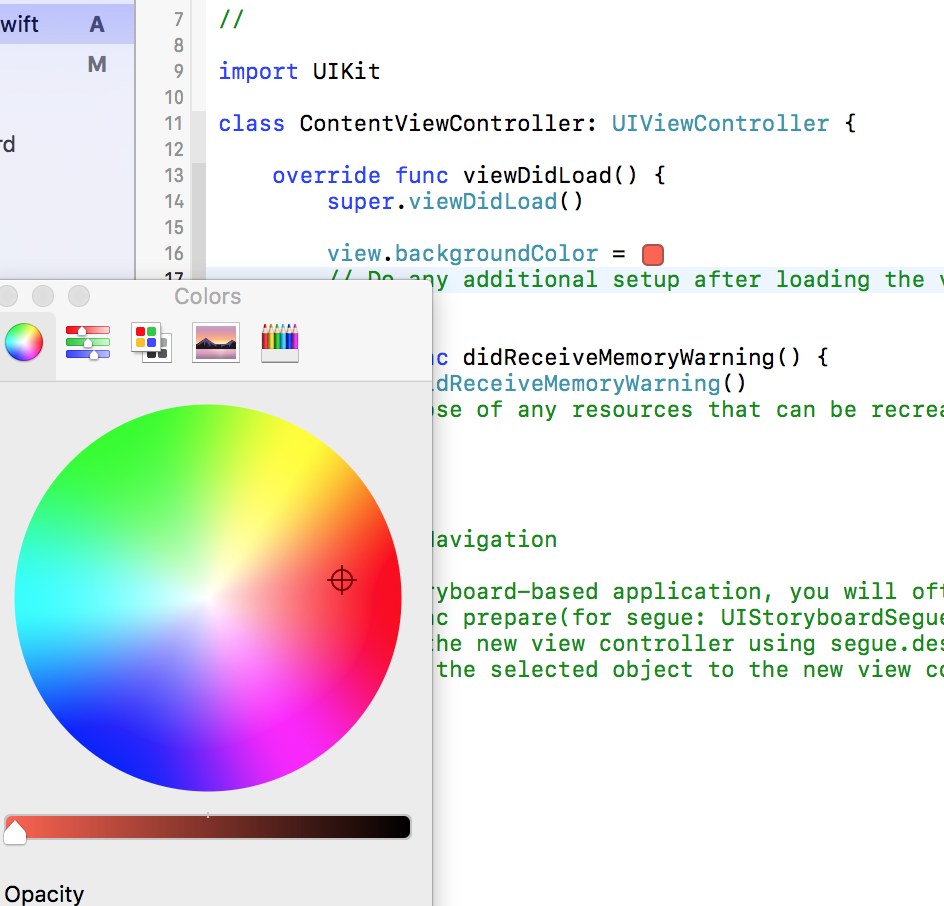Viewport: 944px width, 906px height.
Task: Click 'UIKit' in the import line
Action: pyautogui.click(x=346, y=72)
